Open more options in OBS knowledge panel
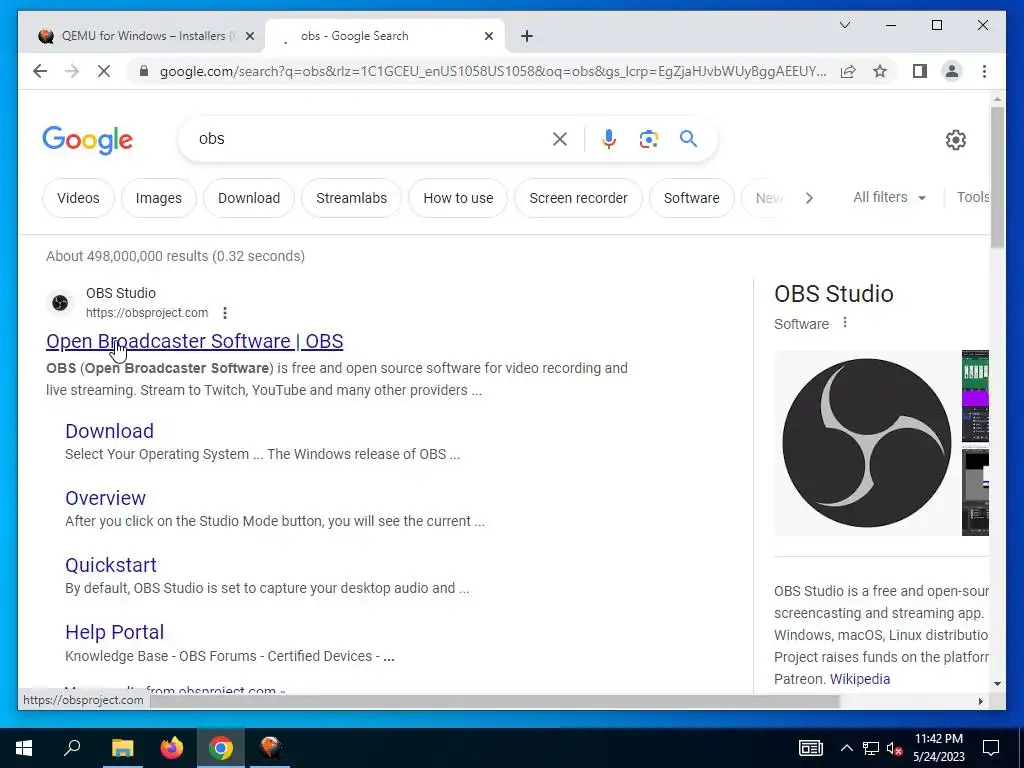Image resolution: width=1024 pixels, height=768 pixels. pos(844,323)
